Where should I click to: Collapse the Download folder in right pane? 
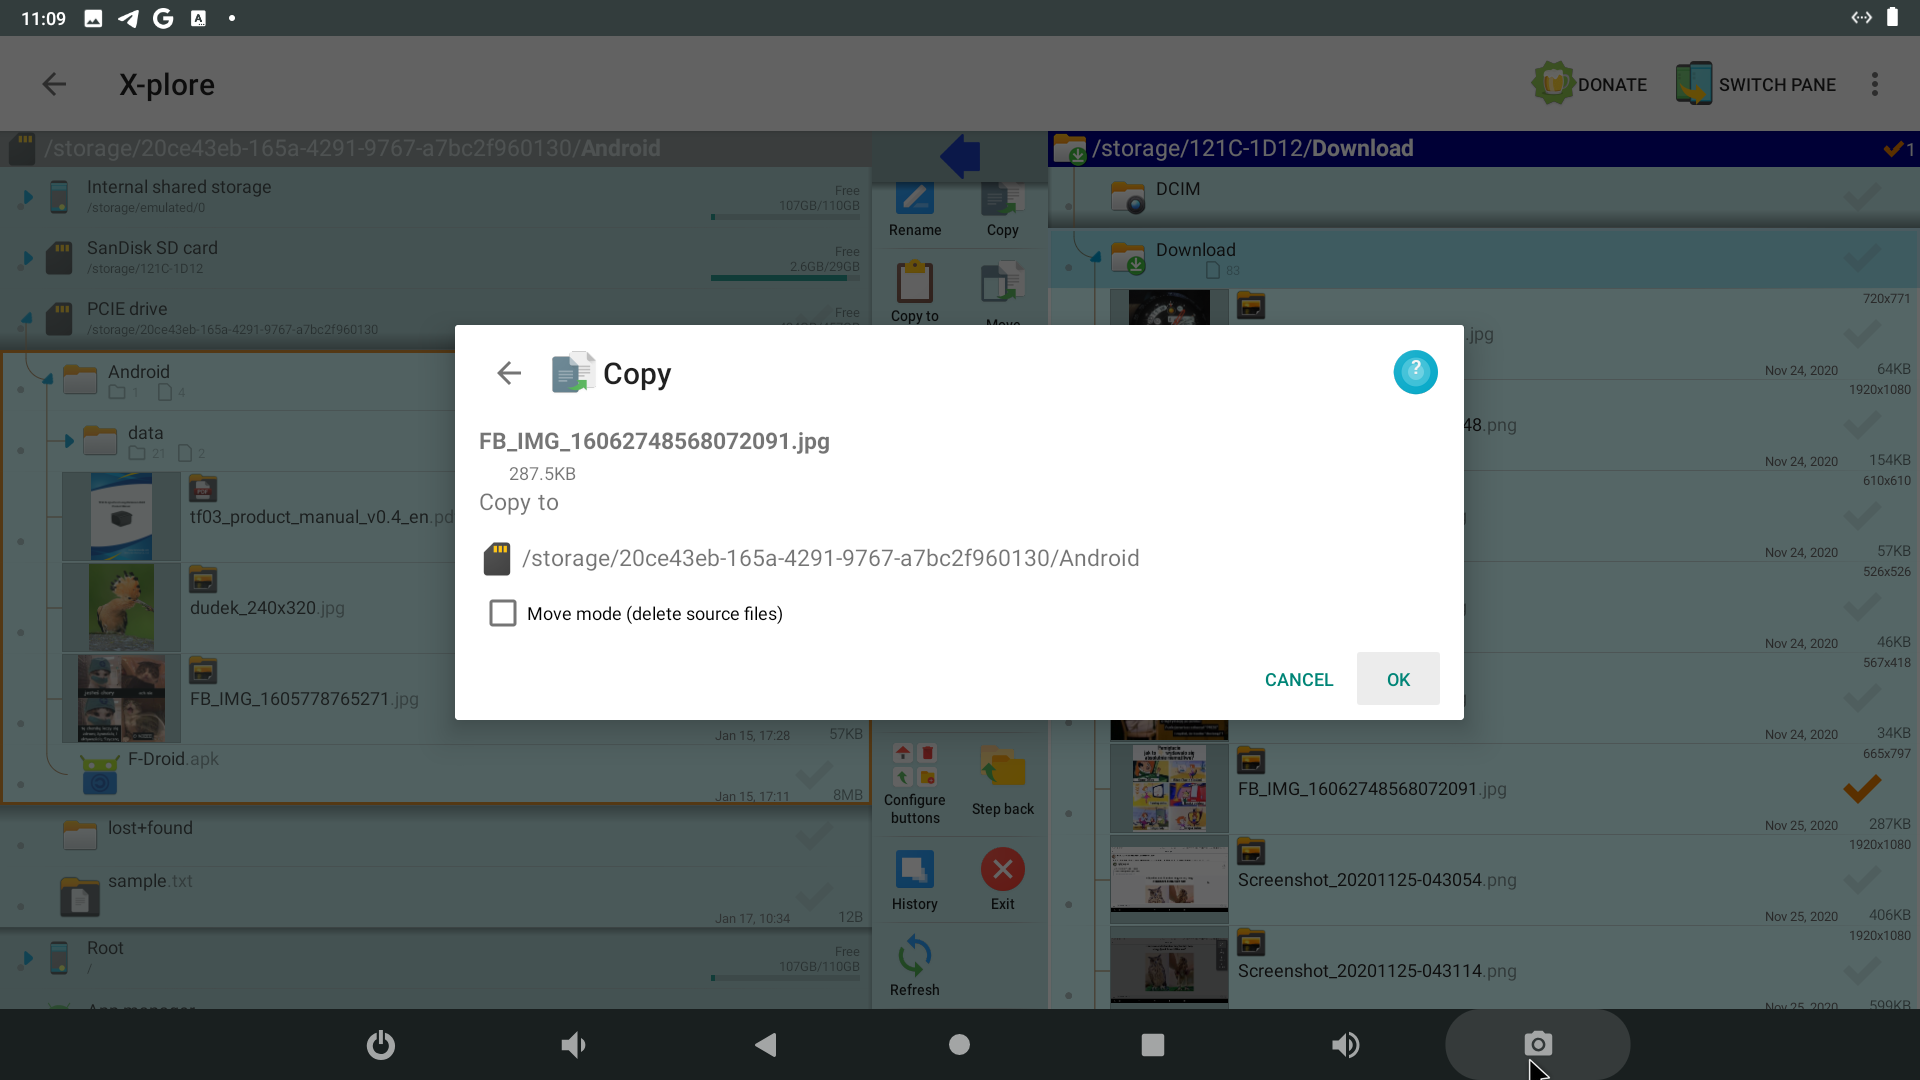click(x=1096, y=258)
